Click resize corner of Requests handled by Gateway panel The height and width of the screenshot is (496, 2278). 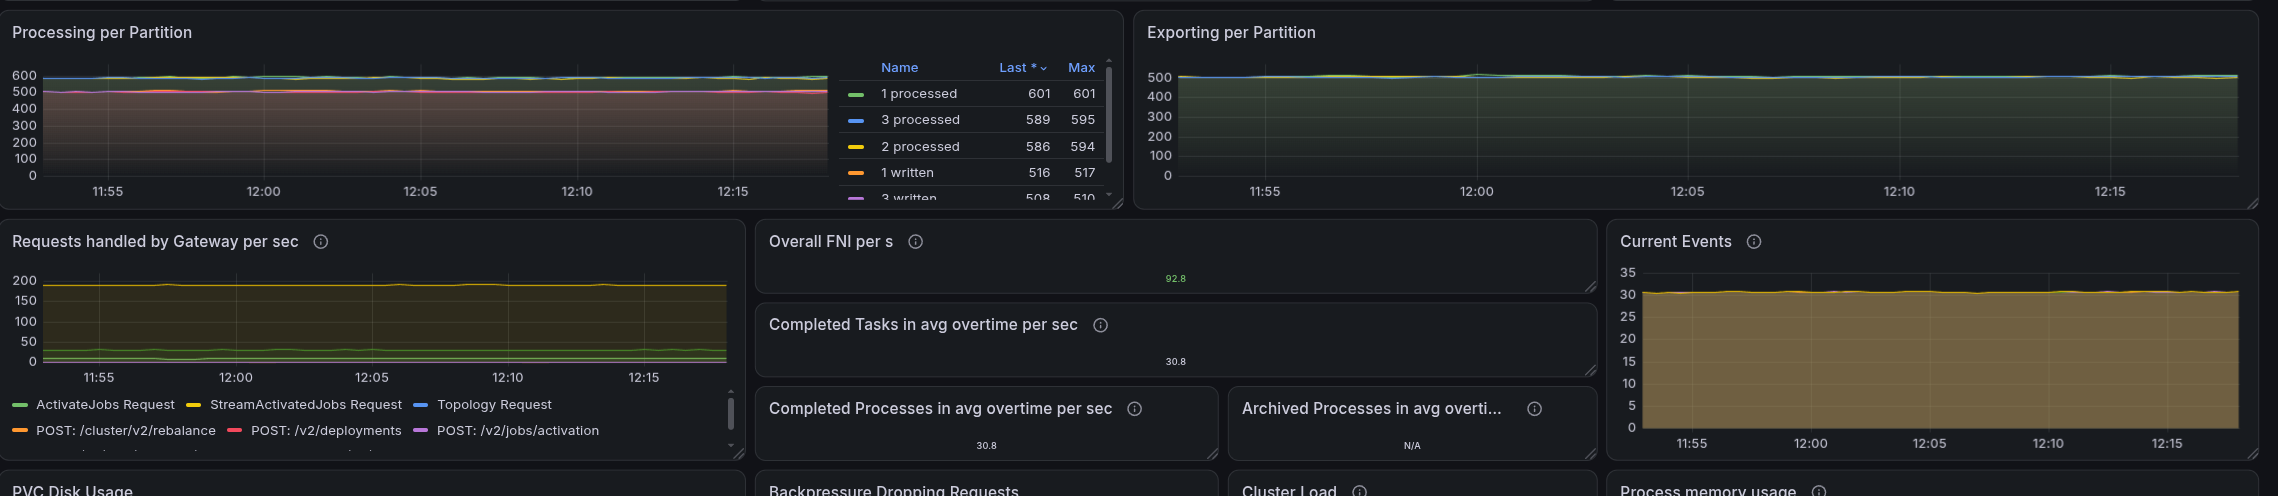[x=739, y=454]
